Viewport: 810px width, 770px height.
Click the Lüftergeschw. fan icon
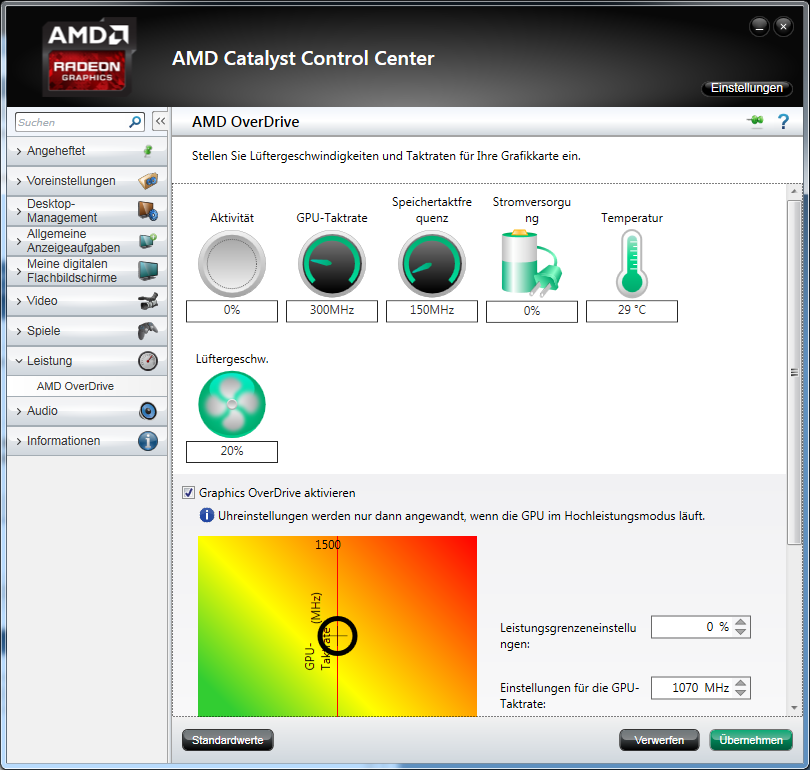coord(232,404)
